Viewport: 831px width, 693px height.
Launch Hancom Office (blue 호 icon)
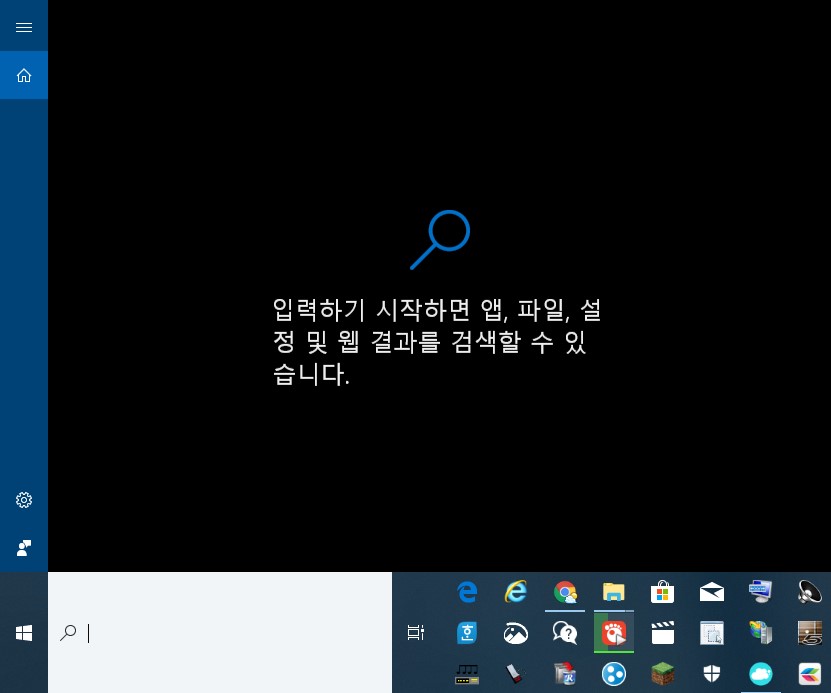pos(467,633)
